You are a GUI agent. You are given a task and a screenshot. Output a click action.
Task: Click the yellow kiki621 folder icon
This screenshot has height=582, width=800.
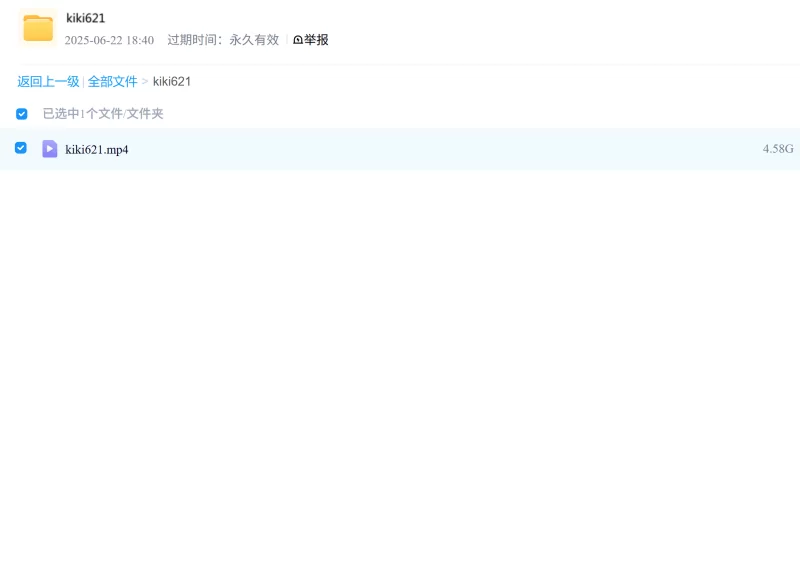point(38,28)
